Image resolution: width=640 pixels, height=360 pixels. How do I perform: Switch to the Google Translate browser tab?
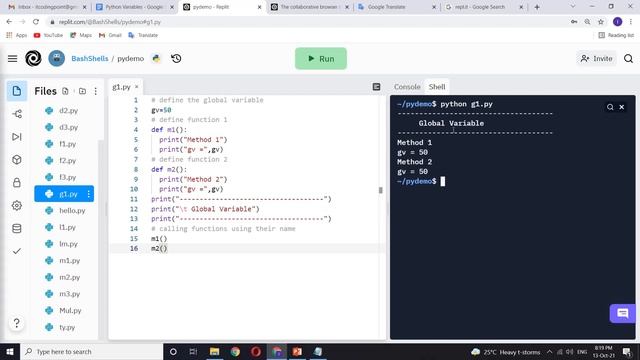[397, 7]
